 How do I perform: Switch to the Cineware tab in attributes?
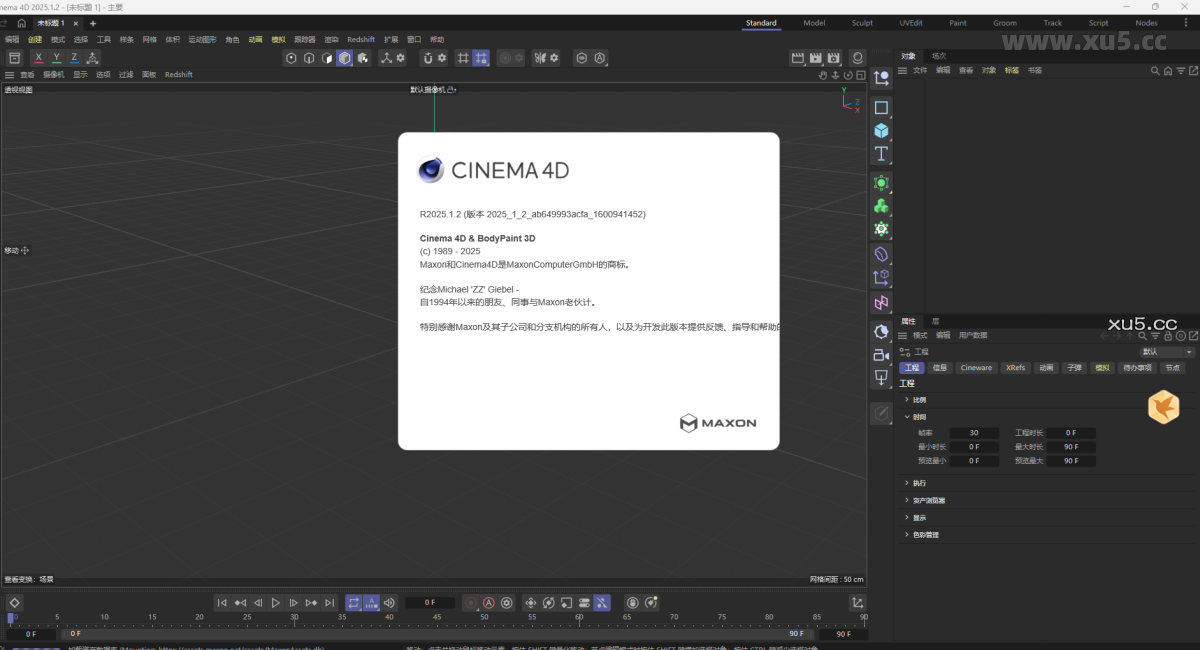pyautogui.click(x=975, y=368)
